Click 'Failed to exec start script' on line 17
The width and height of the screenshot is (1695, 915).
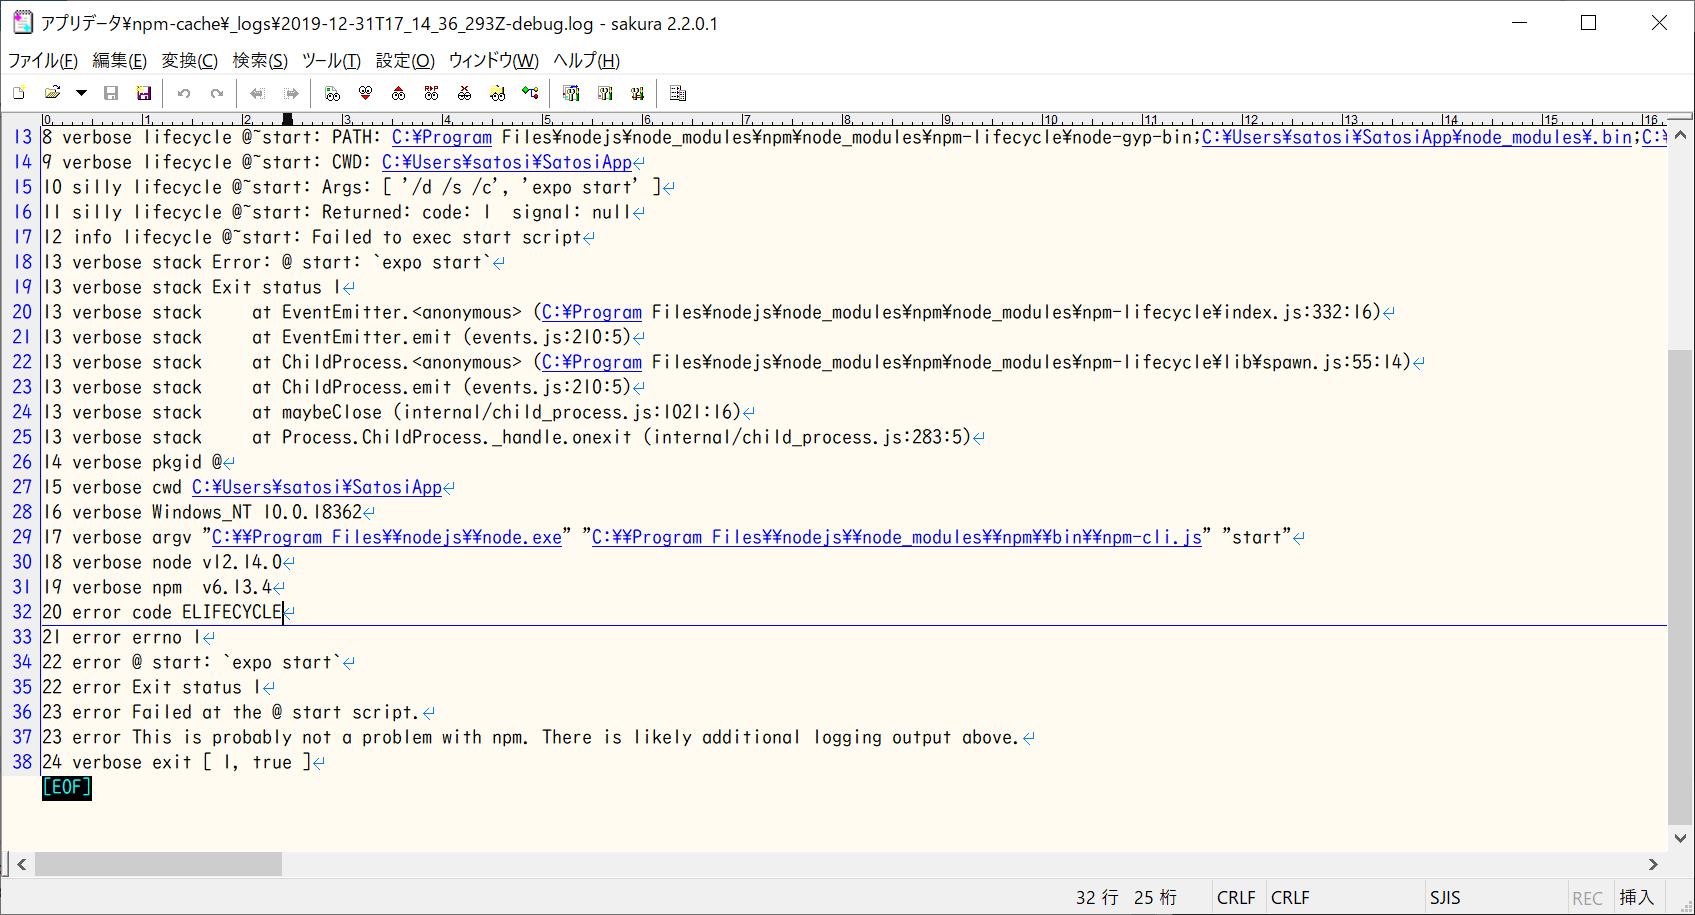pyautogui.click(x=447, y=237)
